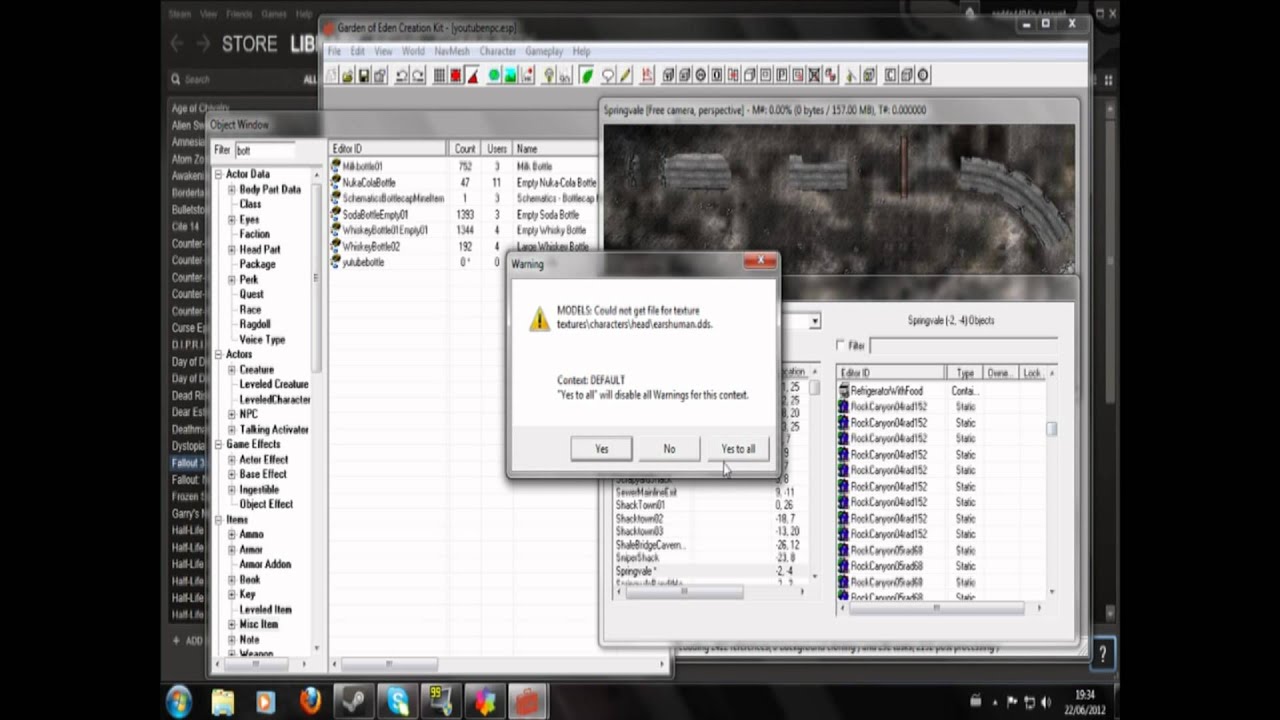Expand the Ammo tree node
The height and width of the screenshot is (720, 1280).
[231, 534]
